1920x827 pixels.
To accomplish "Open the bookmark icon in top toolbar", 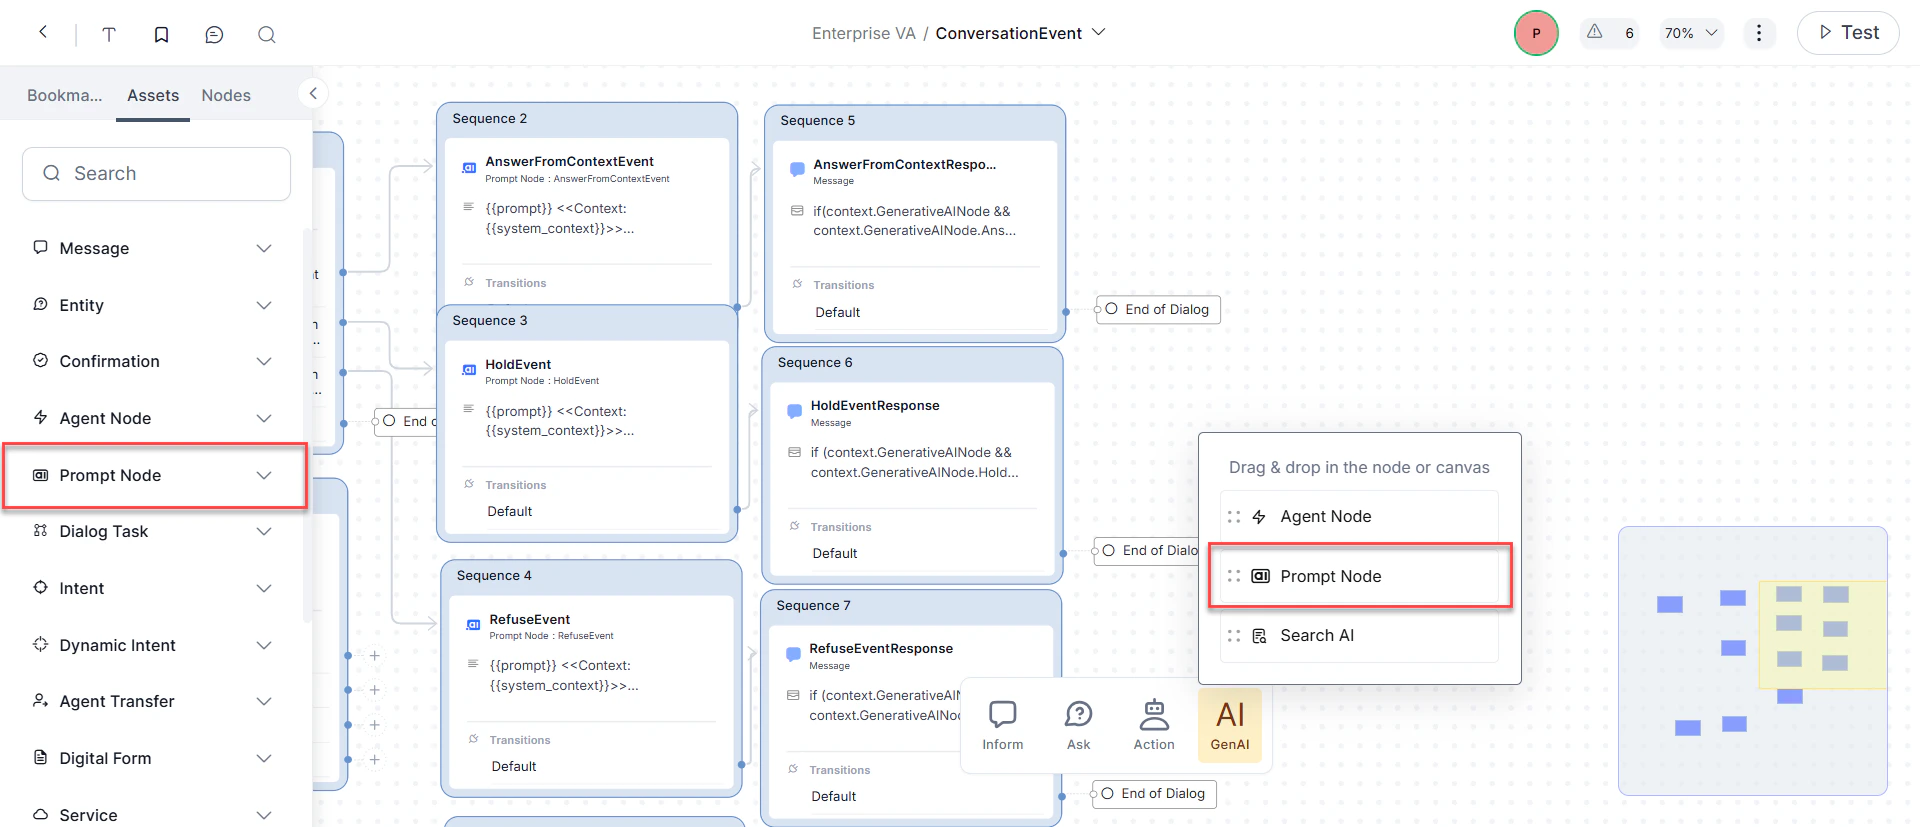I will pyautogui.click(x=161, y=34).
